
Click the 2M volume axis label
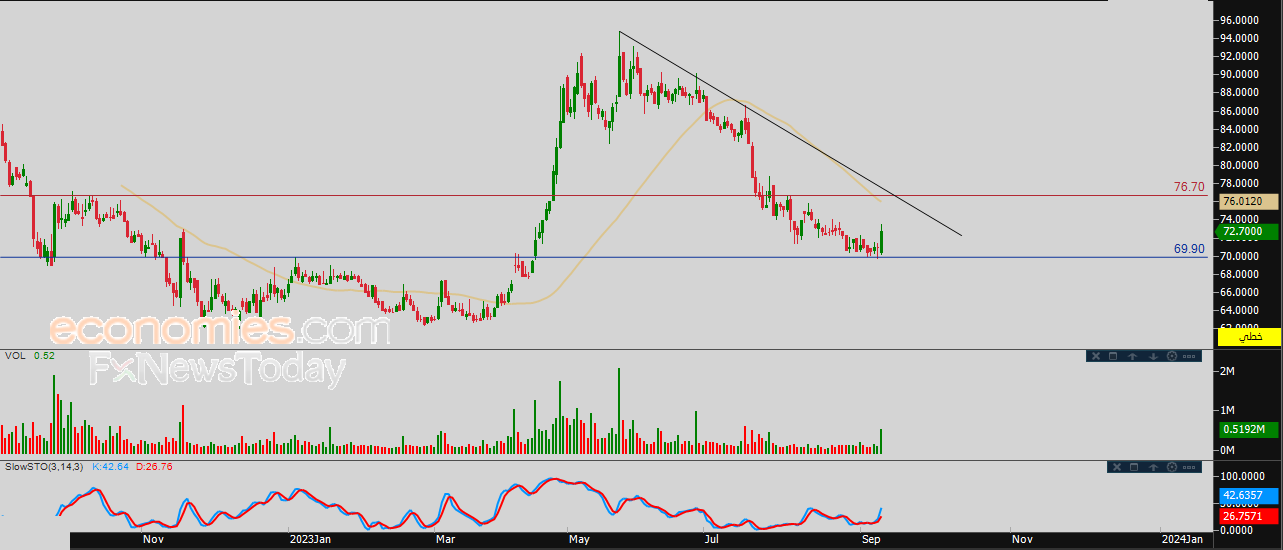click(x=1228, y=372)
